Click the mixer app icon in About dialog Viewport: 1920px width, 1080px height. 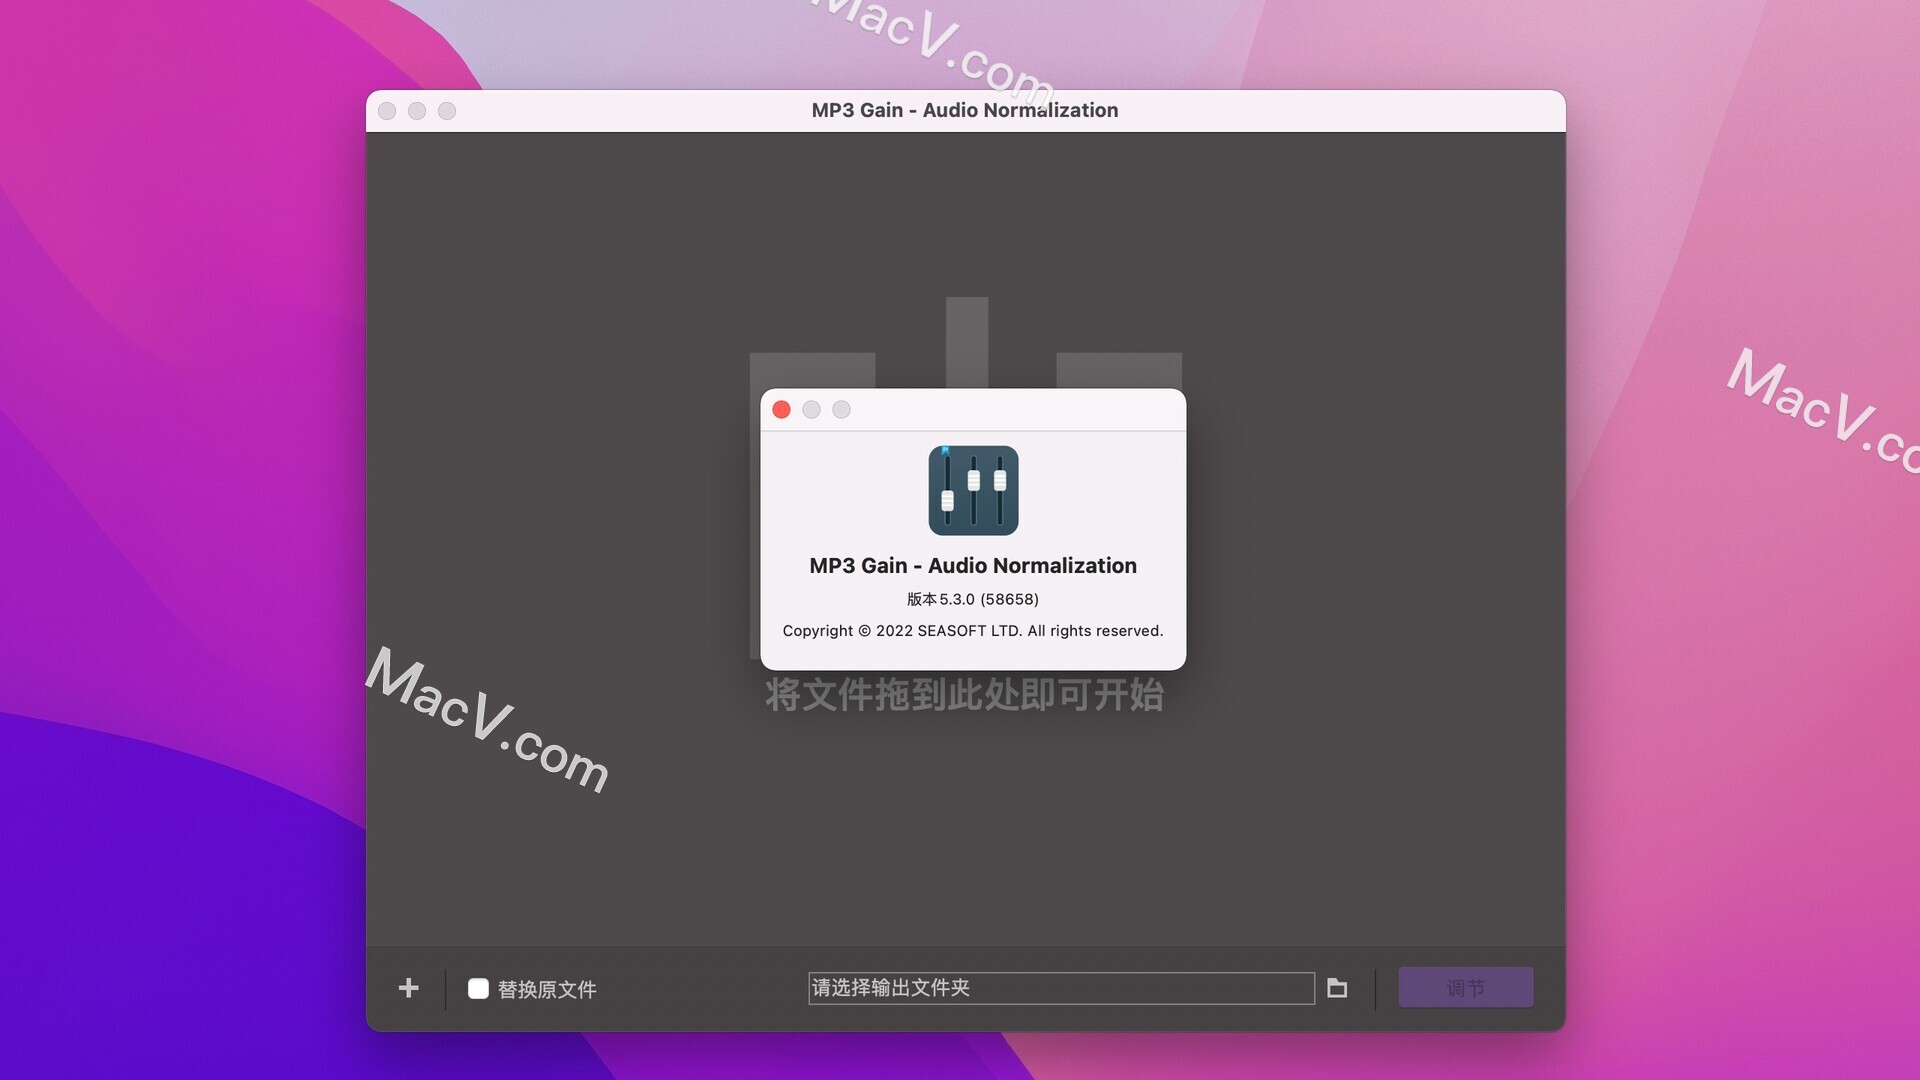[973, 490]
